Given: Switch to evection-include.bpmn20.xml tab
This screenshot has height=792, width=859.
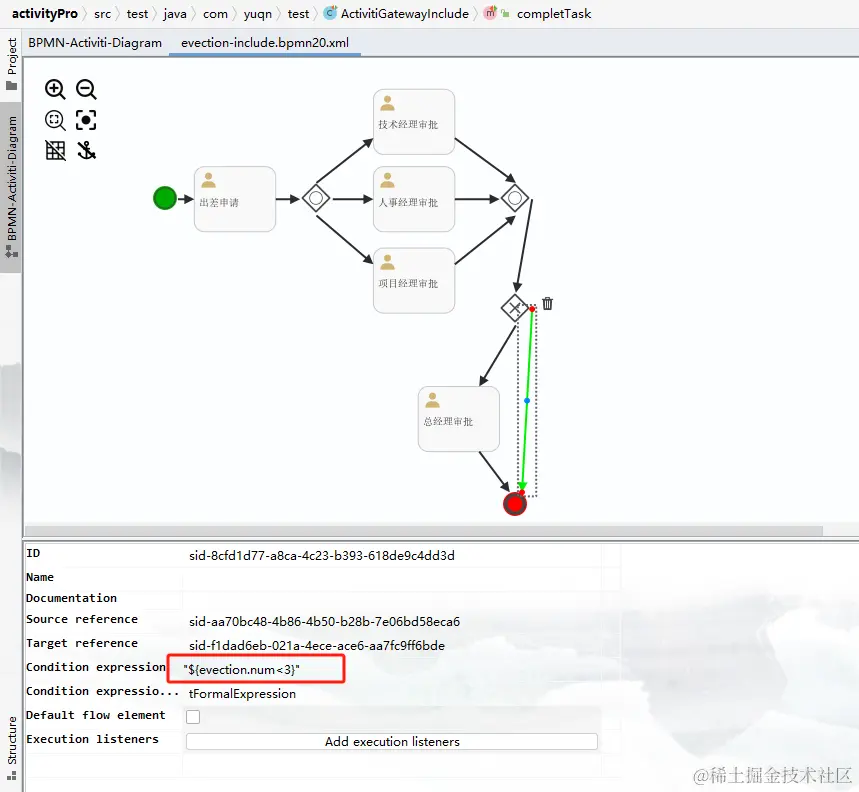Looking at the screenshot, I should [265, 43].
